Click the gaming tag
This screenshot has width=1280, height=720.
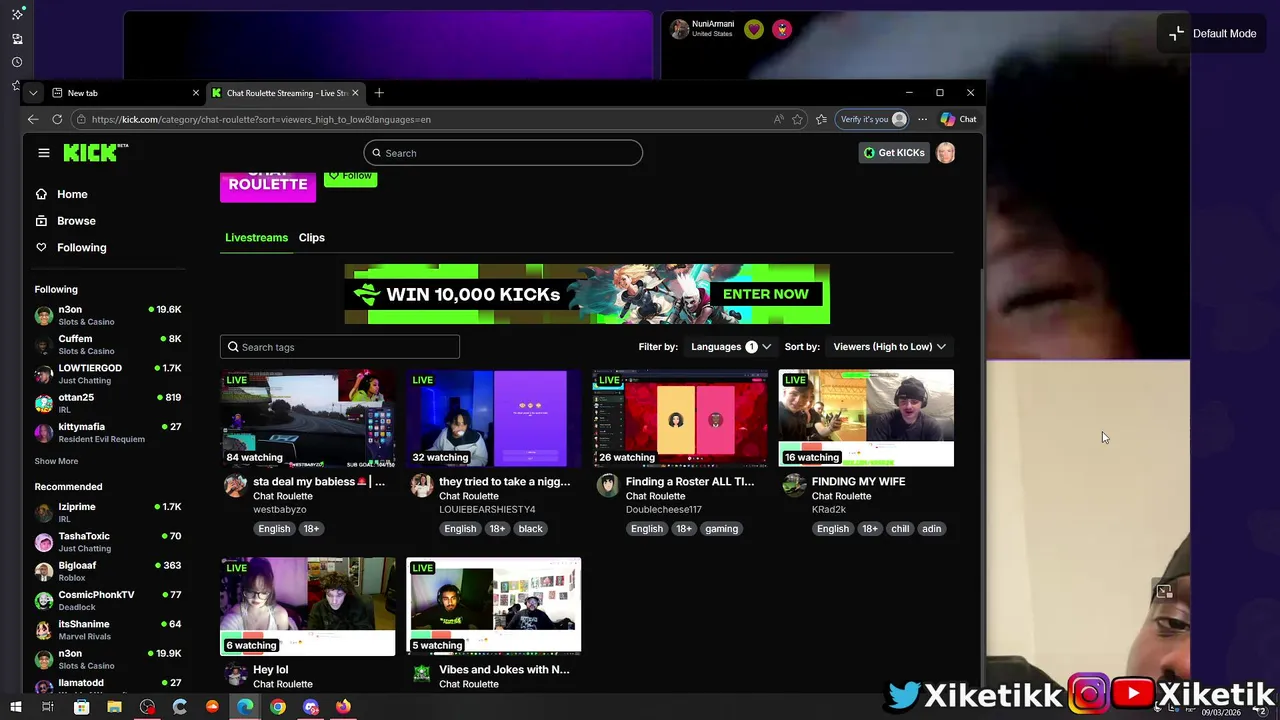[721, 529]
